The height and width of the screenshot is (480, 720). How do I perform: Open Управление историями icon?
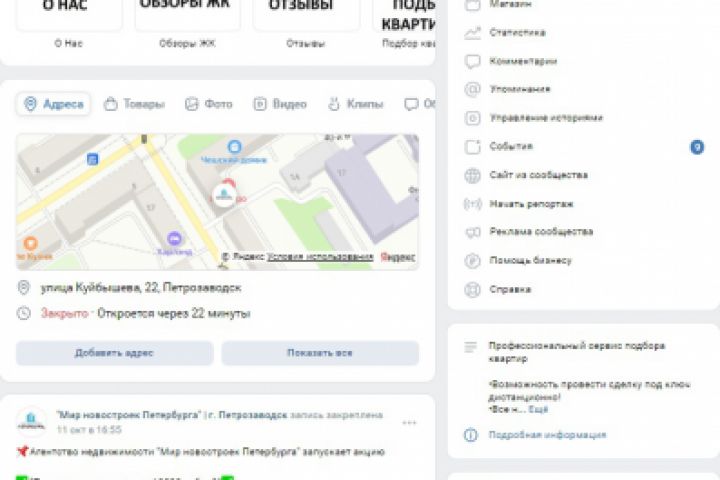click(x=472, y=118)
